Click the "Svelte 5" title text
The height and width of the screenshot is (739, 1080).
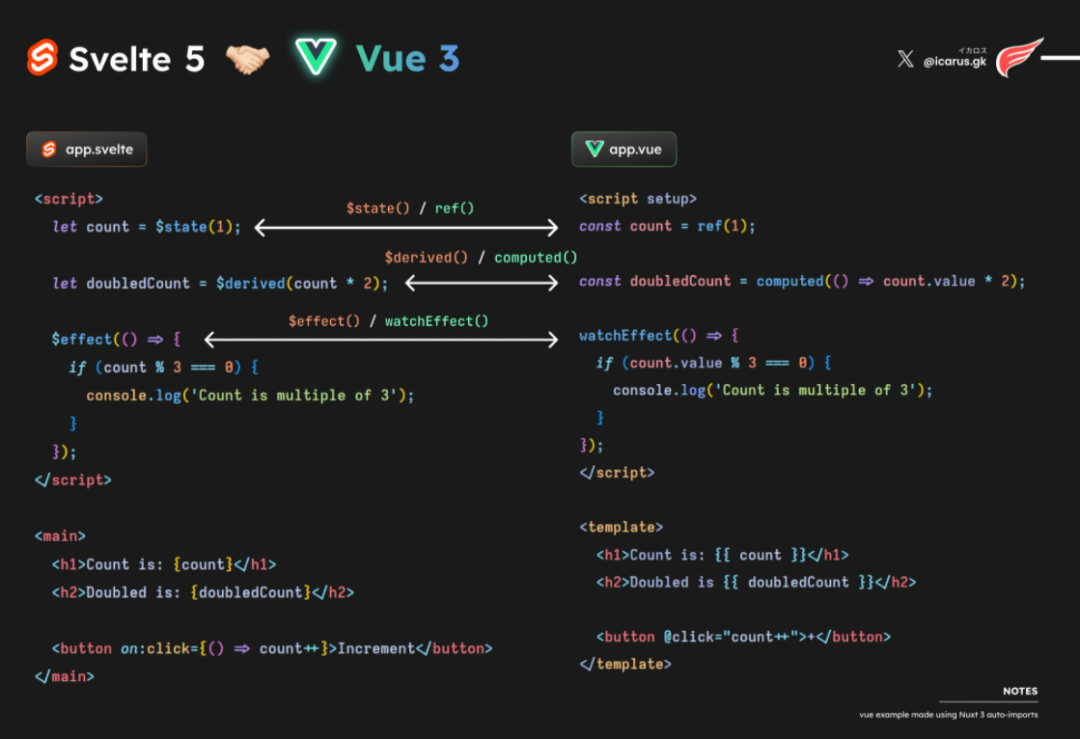137,59
